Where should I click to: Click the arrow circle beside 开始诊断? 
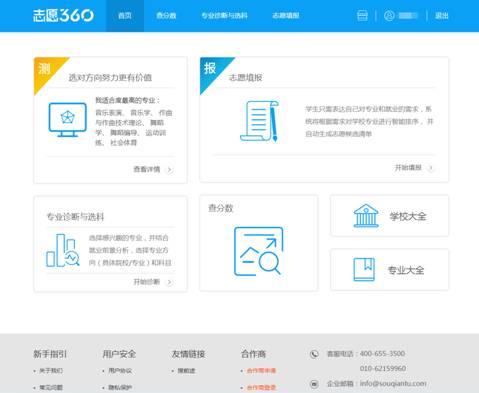[169, 282]
